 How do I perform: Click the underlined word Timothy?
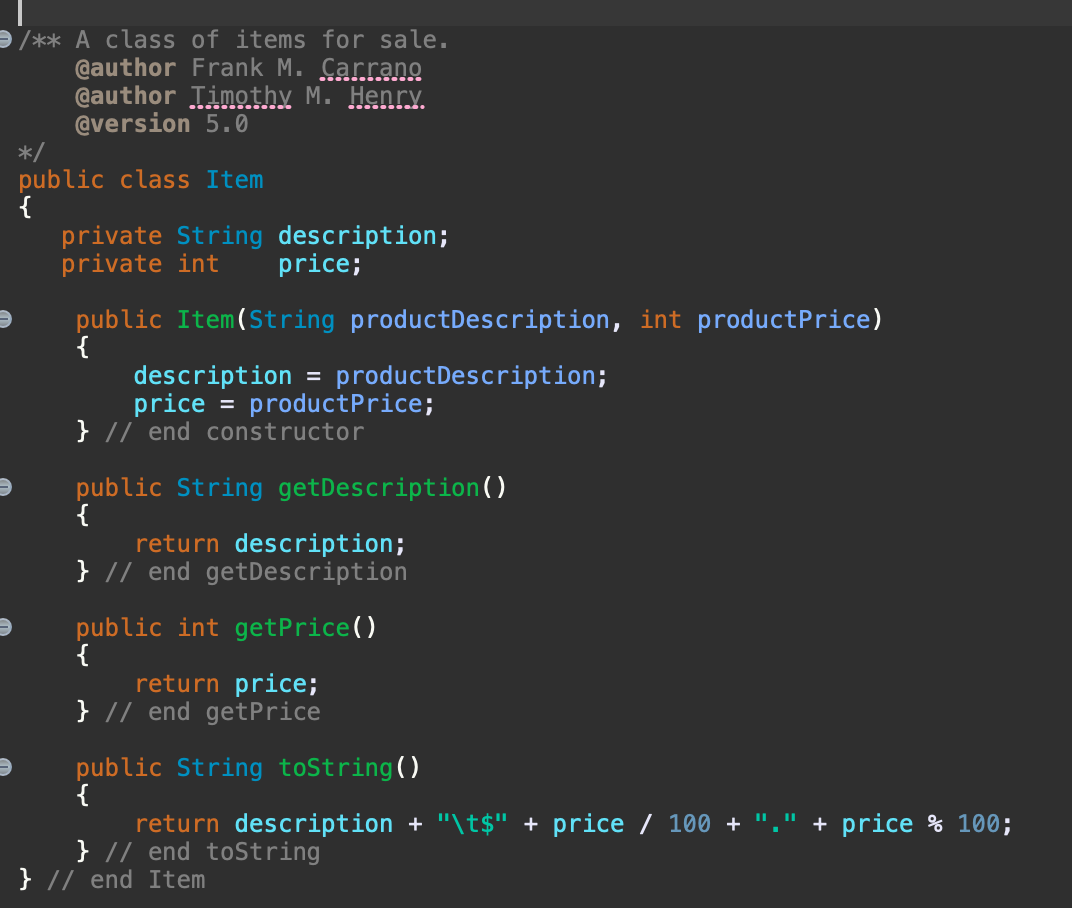click(x=241, y=96)
